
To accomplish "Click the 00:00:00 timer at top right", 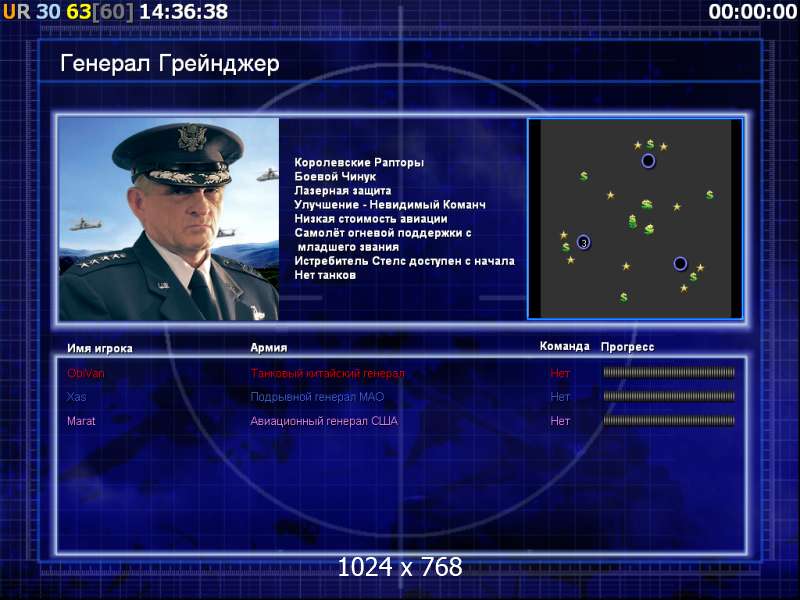I will [753, 12].
